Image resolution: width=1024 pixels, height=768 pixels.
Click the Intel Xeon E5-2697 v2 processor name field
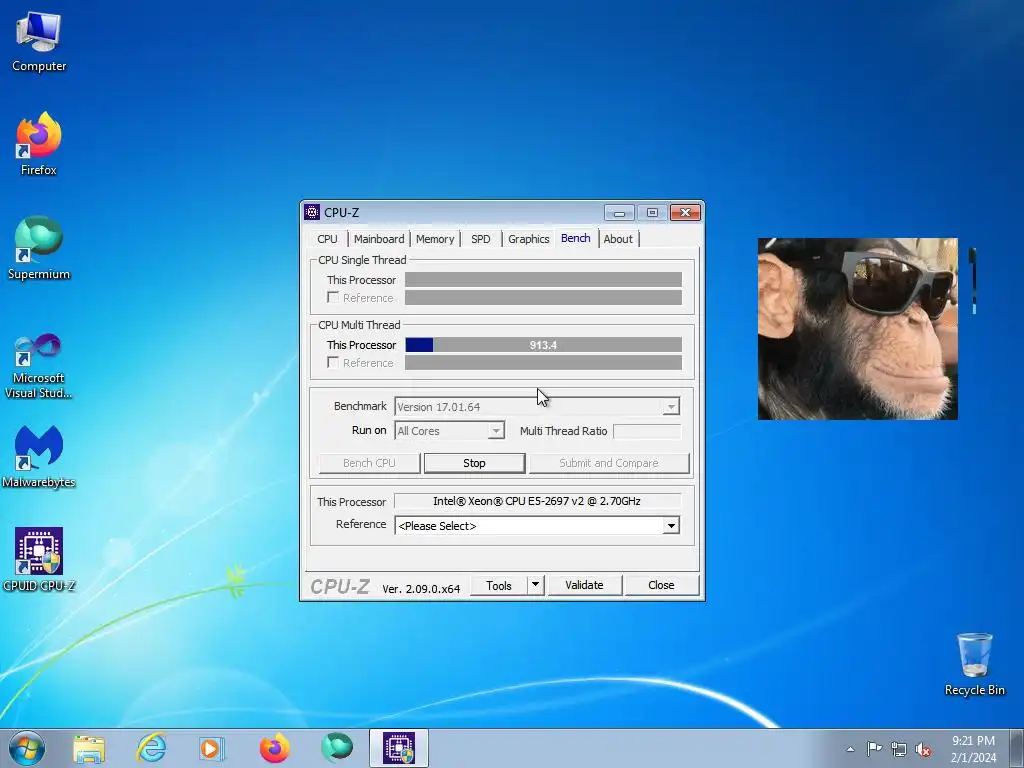(537, 502)
